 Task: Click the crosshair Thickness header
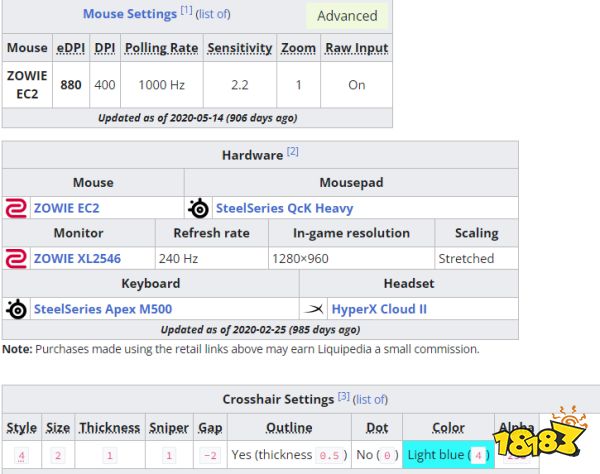pos(110,427)
